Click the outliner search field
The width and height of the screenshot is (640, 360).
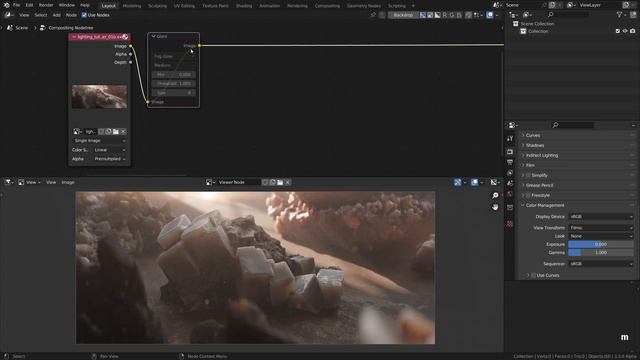point(569,15)
